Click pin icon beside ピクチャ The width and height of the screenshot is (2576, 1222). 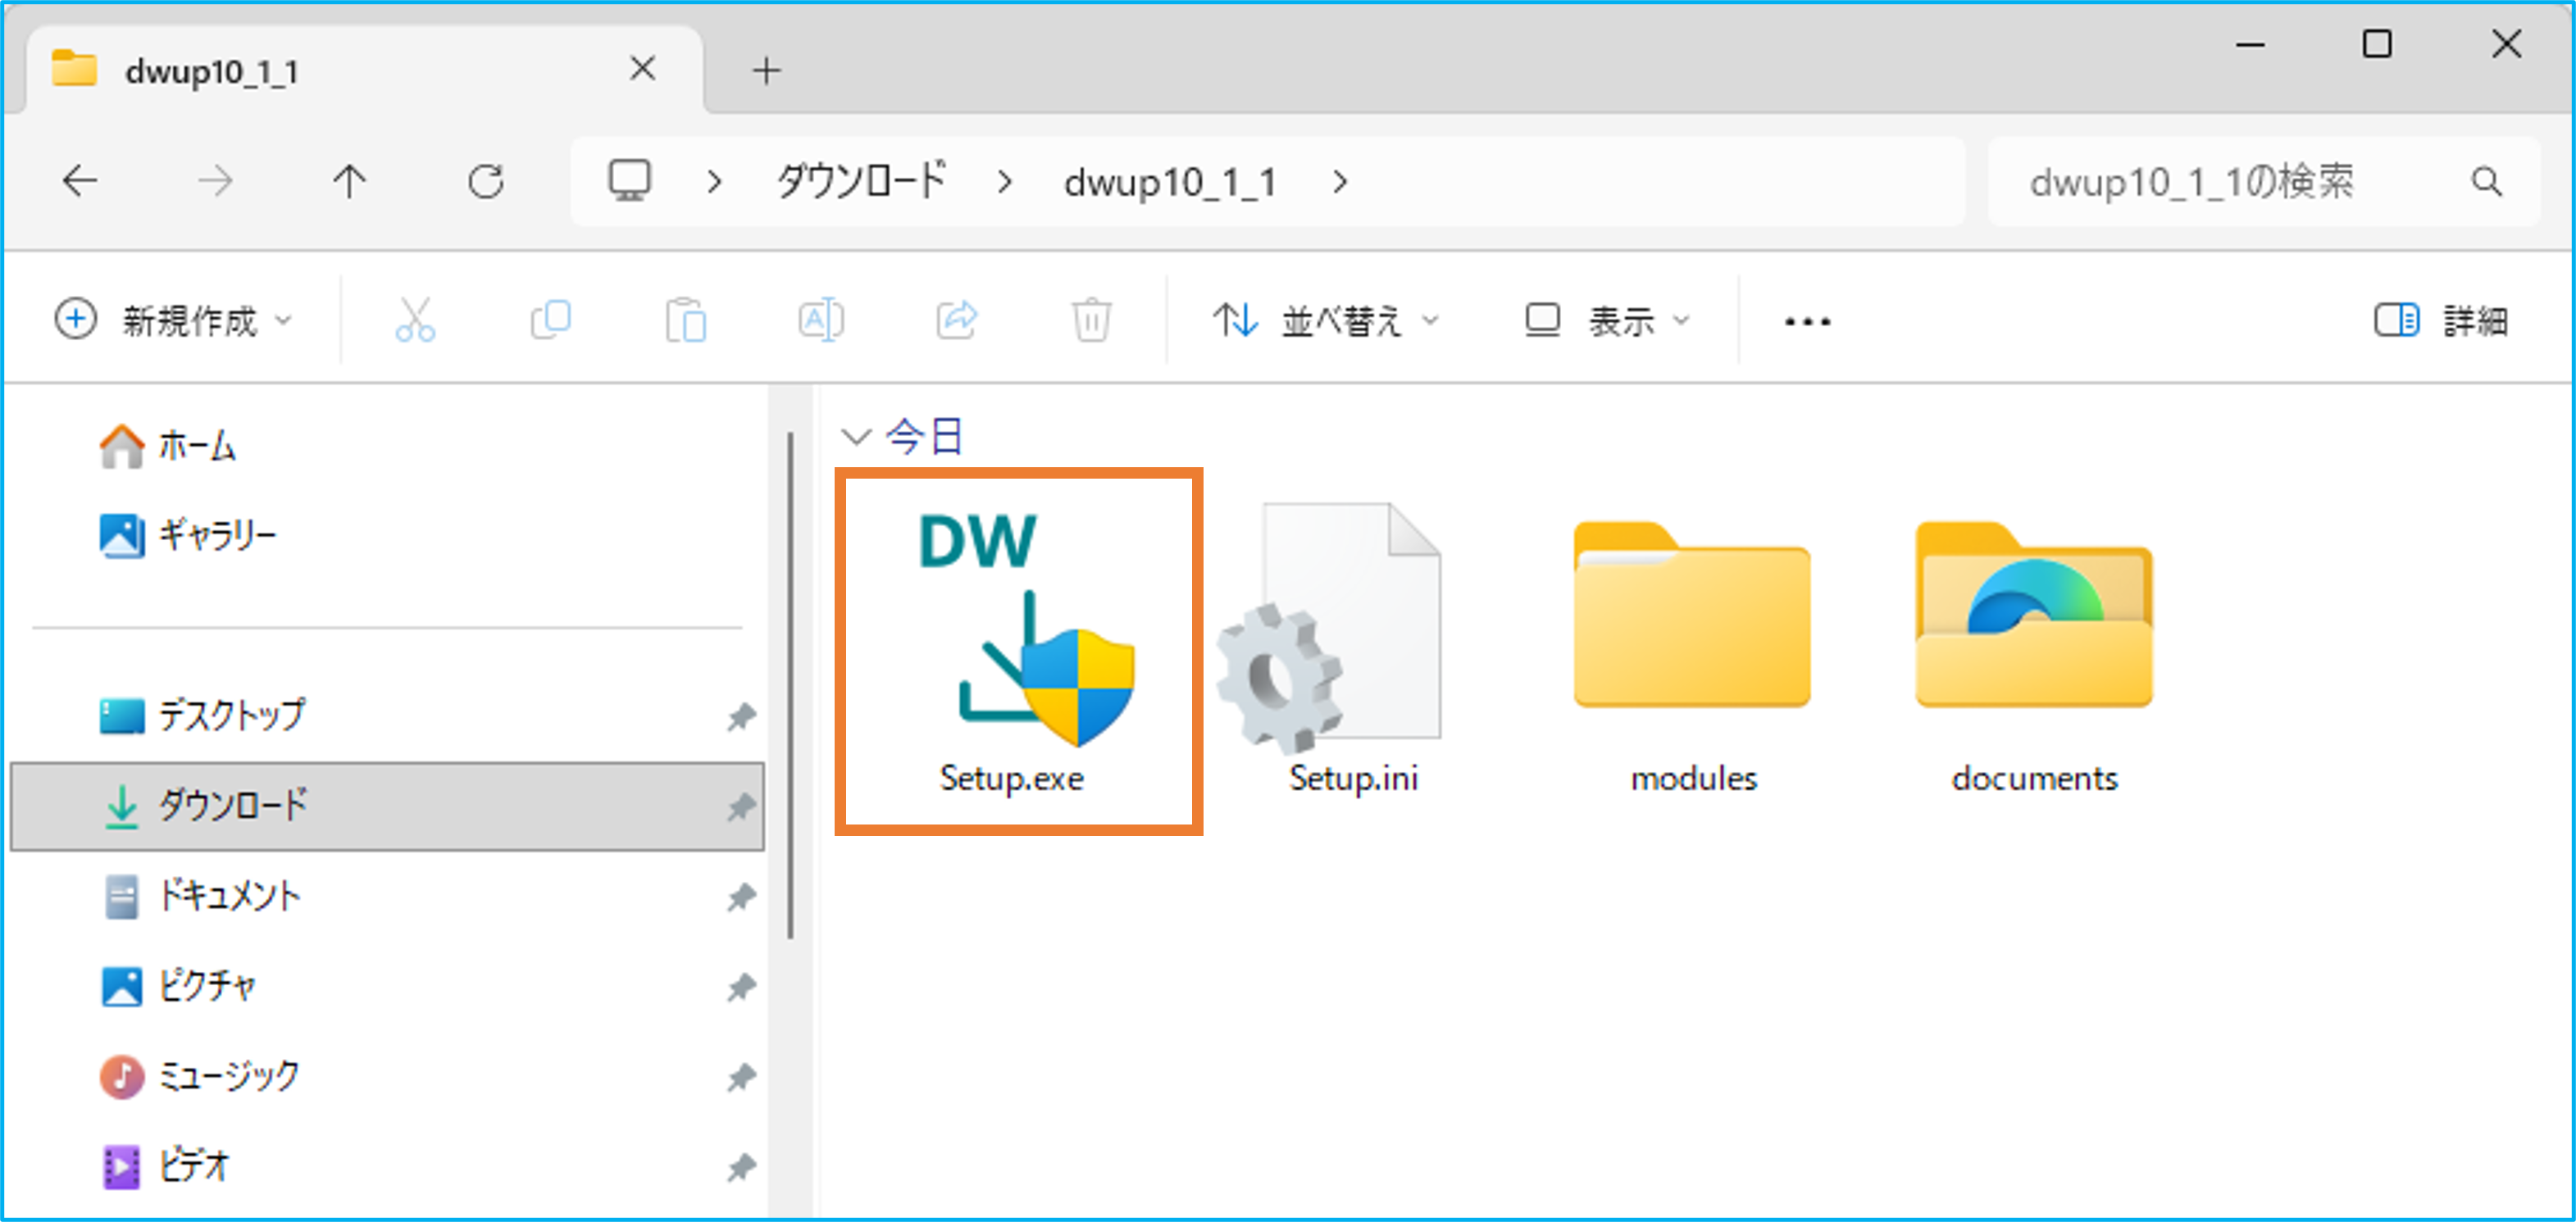(x=741, y=987)
